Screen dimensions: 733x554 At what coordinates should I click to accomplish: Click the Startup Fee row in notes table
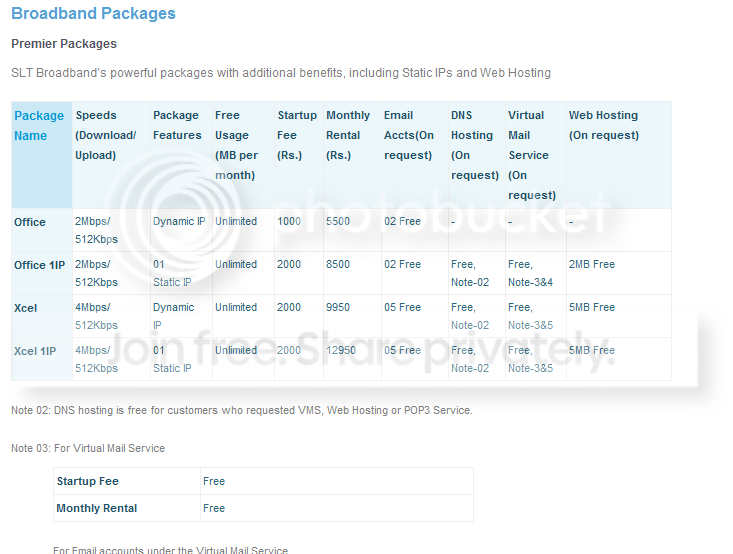point(264,481)
